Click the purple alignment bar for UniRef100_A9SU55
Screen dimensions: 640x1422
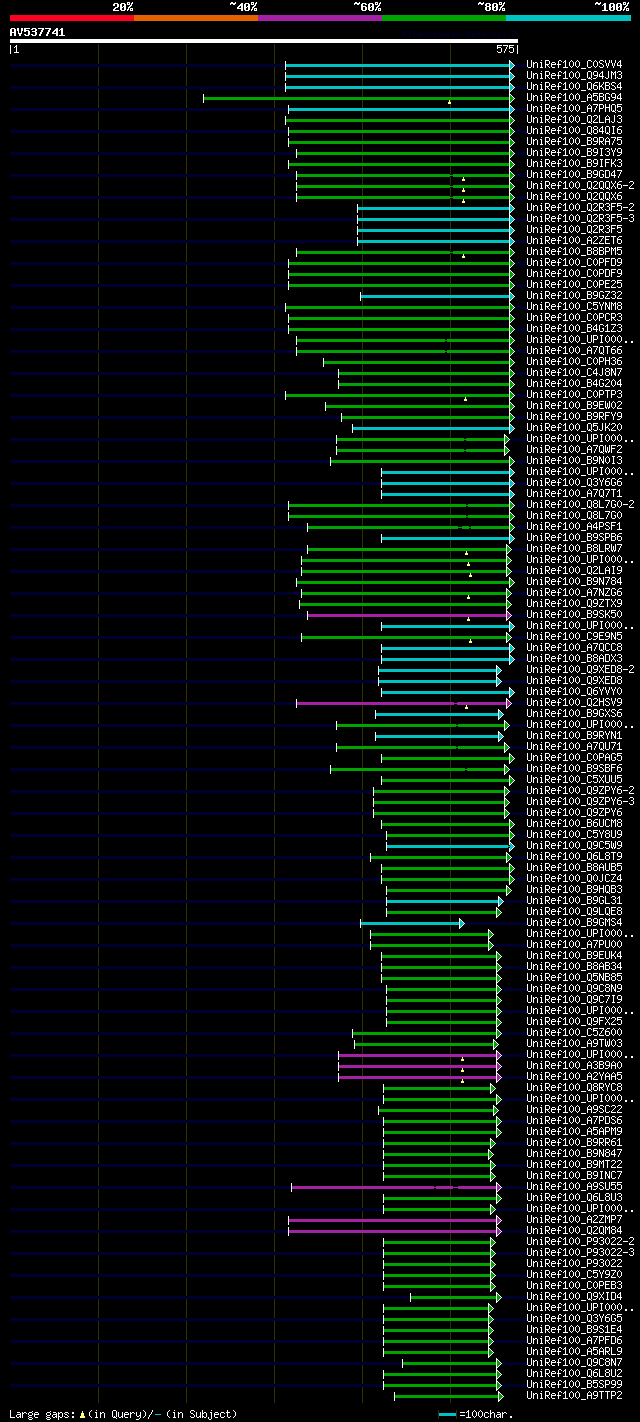(395, 1187)
